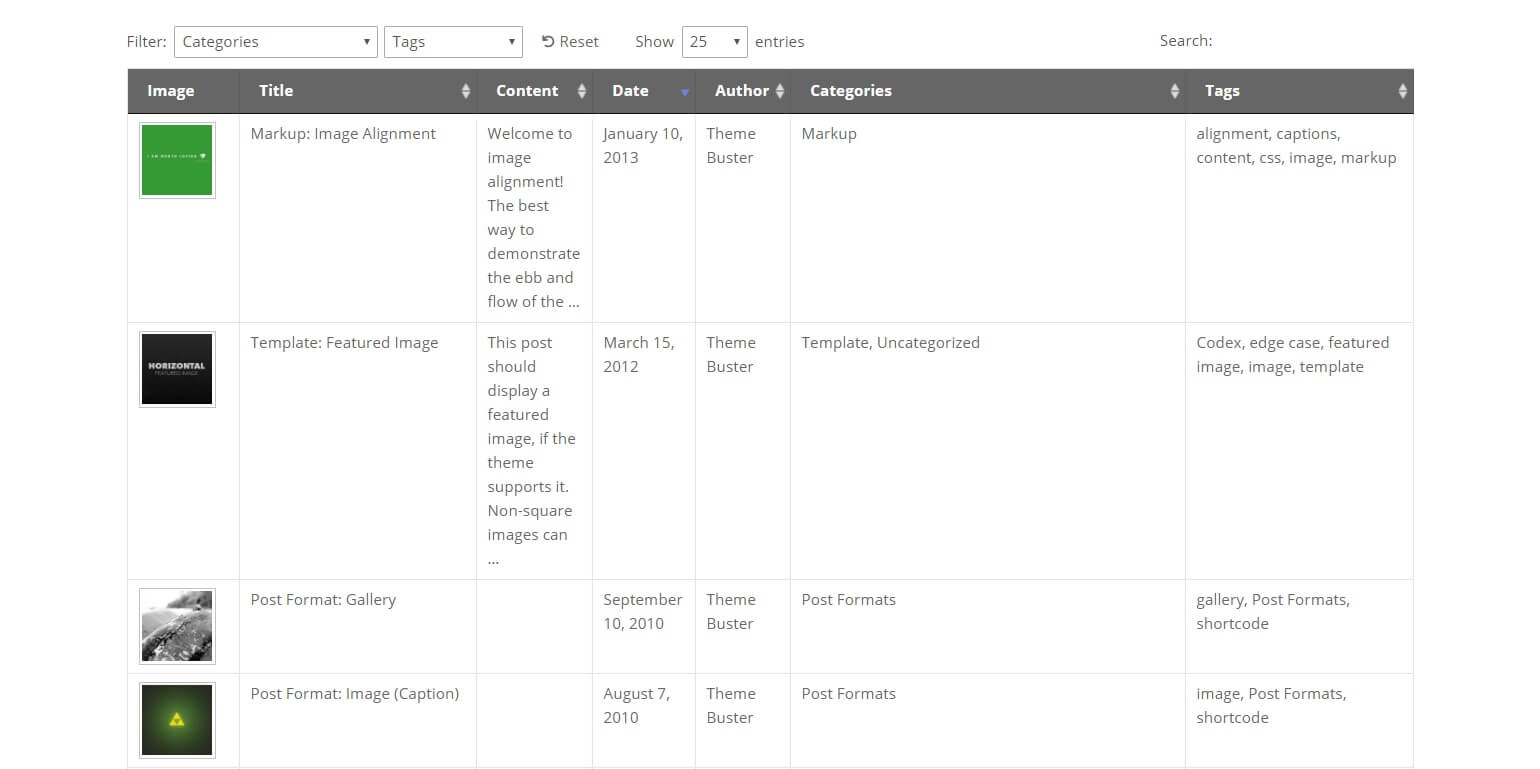This screenshot has height=769, width=1540.
Task: Select the Date column header
Action: click(630, 91)
